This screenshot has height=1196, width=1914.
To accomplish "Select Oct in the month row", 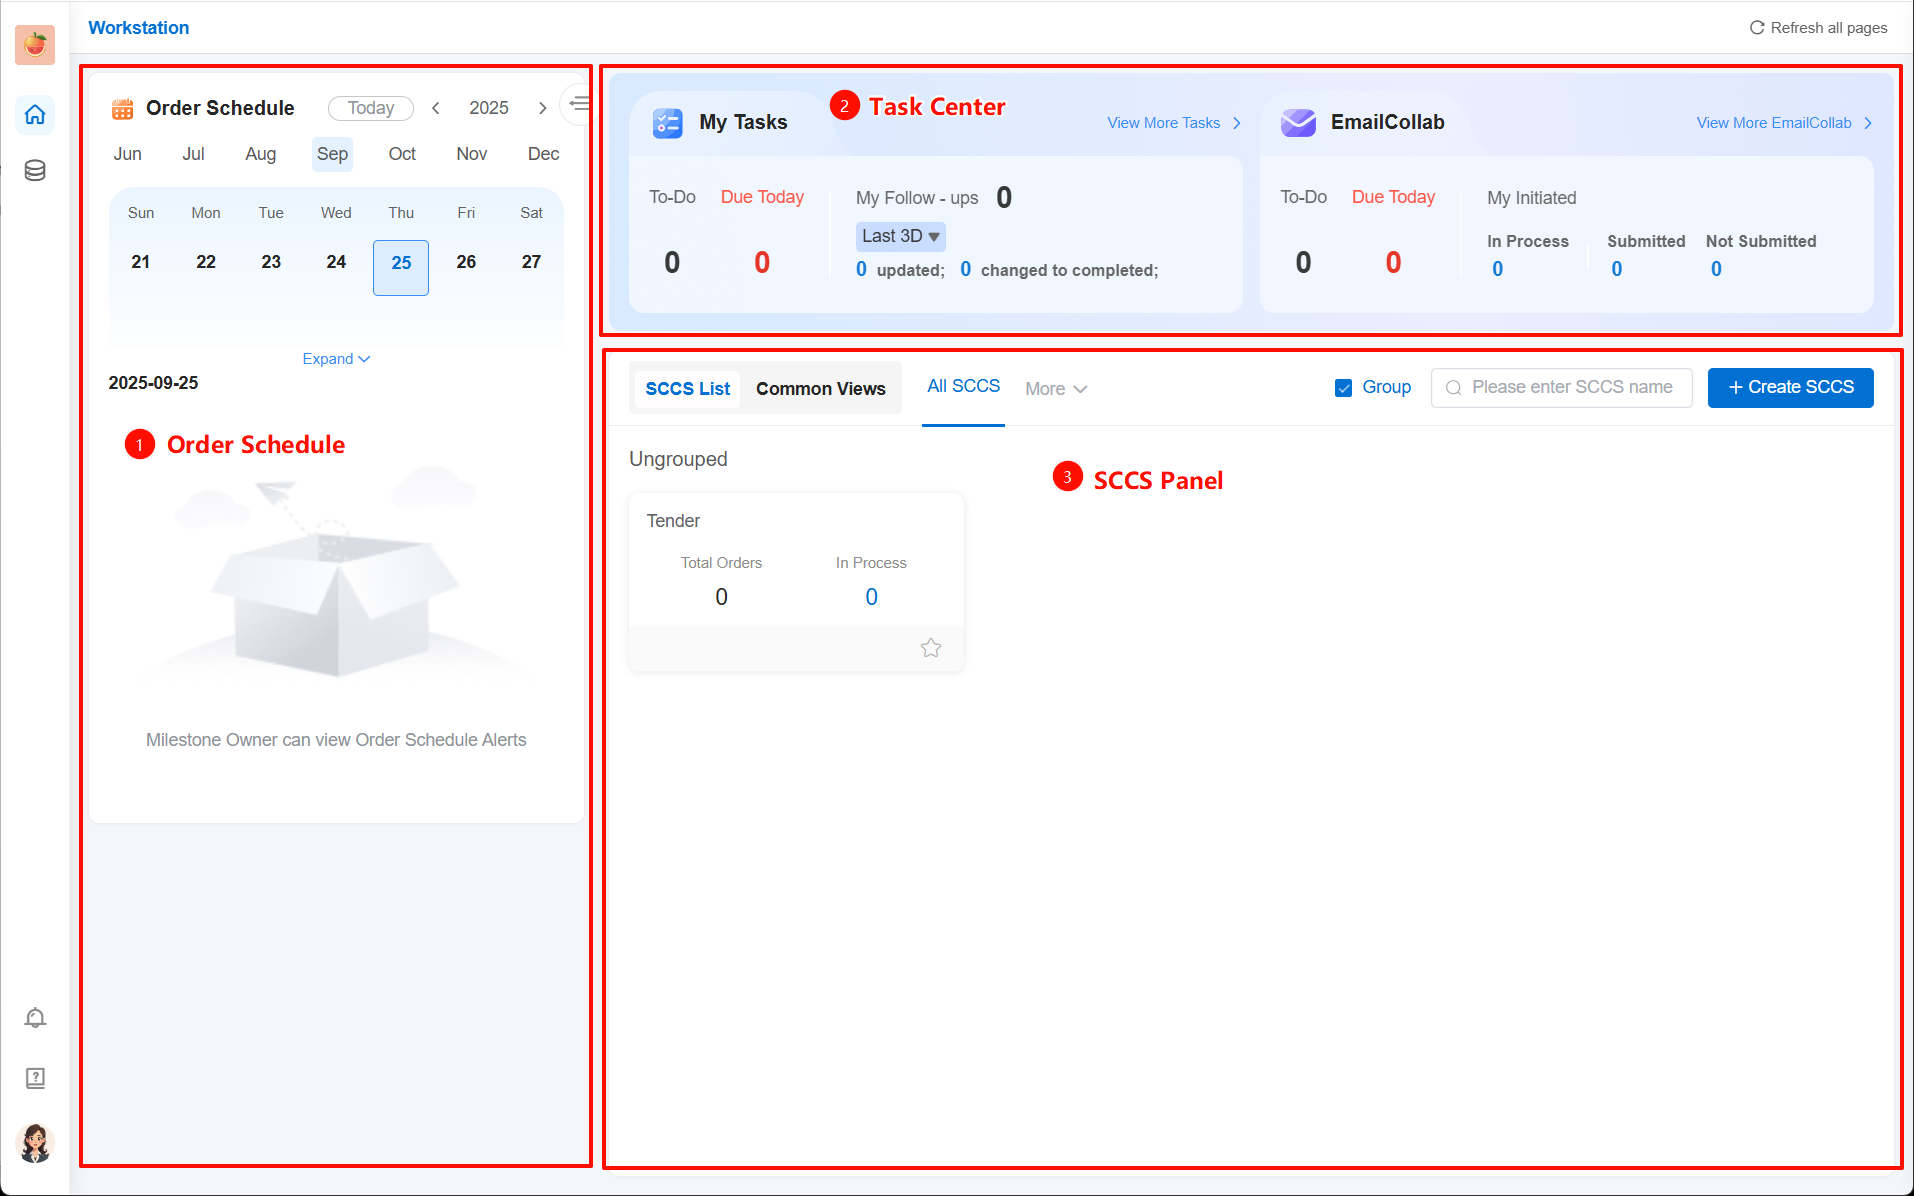I will (x=402, y=154).
